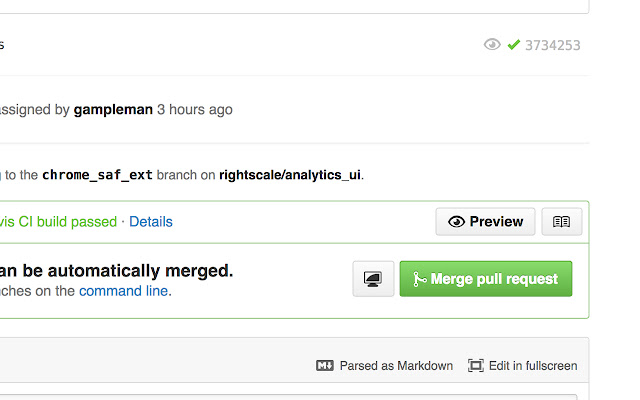The width and height of the screenshot is (640, 400).
Task: Click the Travis CI build passed text
Action: tap(60, 222)
